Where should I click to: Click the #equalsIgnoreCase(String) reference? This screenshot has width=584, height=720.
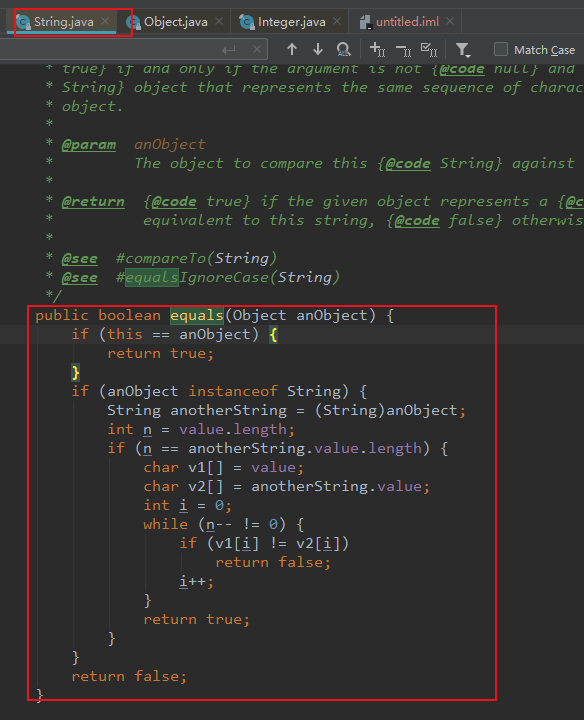228,277
